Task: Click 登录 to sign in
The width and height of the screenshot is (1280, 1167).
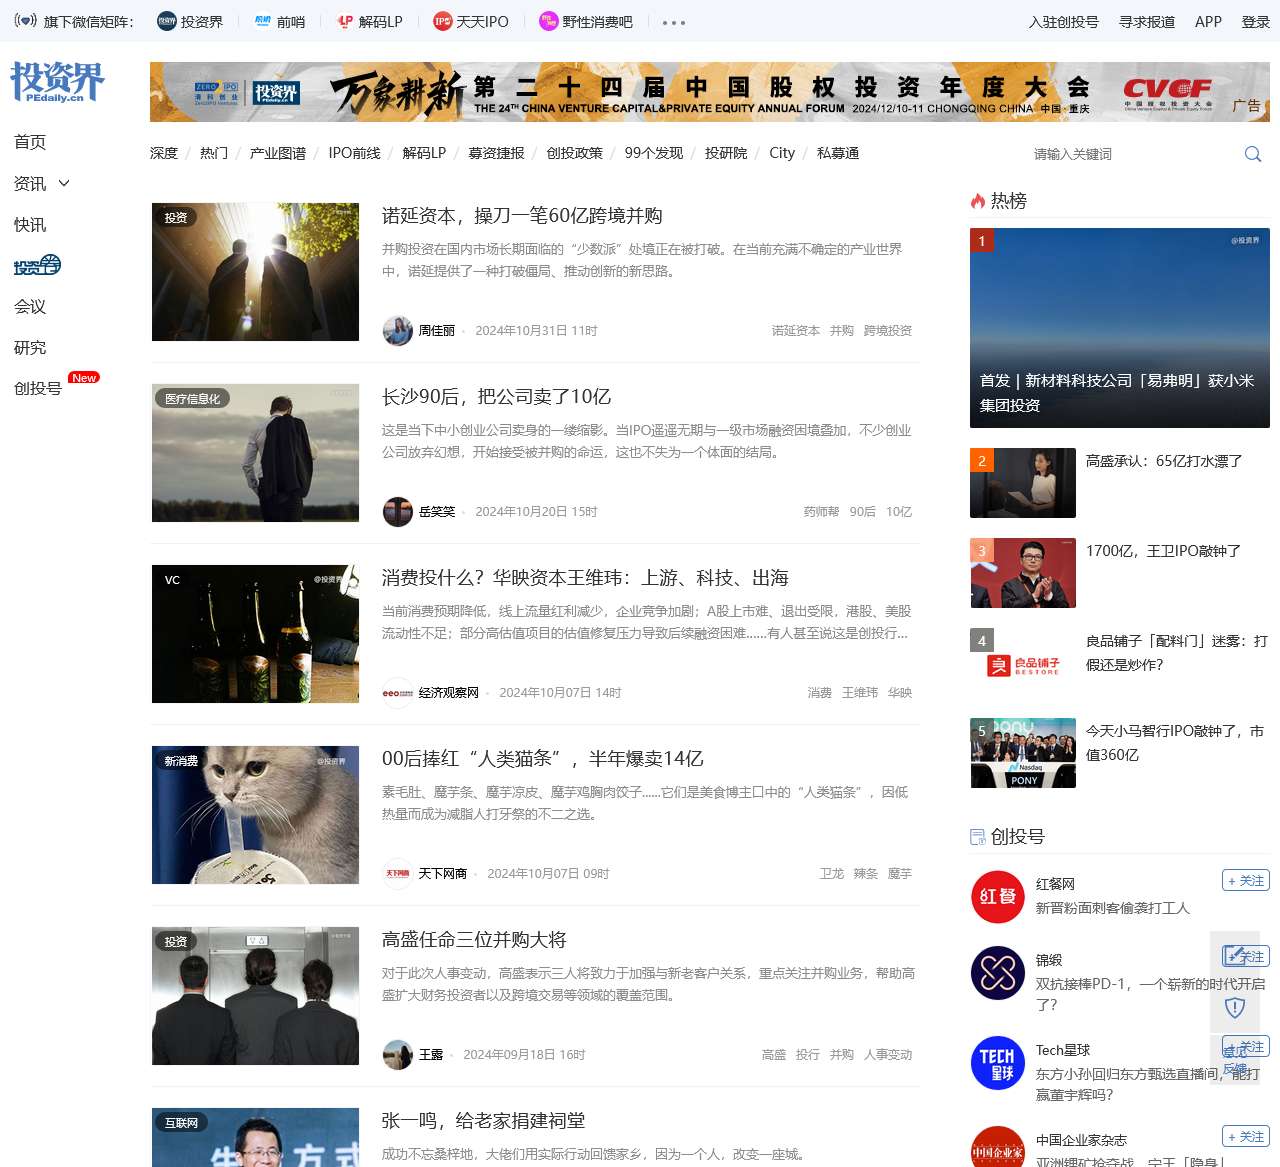Action: [x=1256, y=22]
